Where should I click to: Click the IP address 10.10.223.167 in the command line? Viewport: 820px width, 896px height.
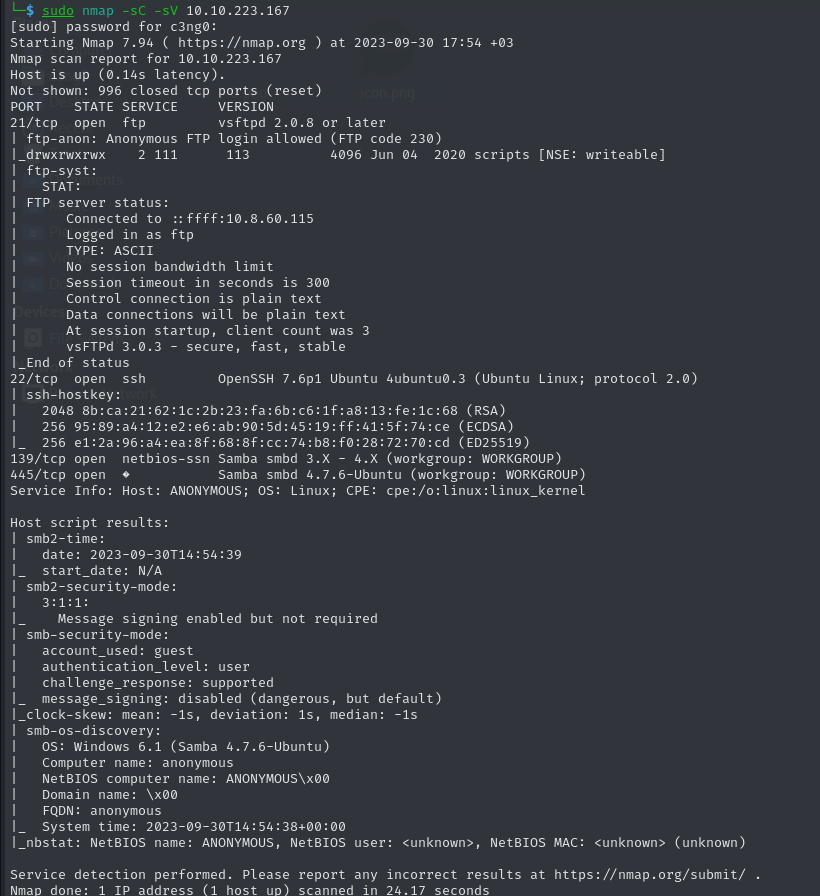(238, 11)
